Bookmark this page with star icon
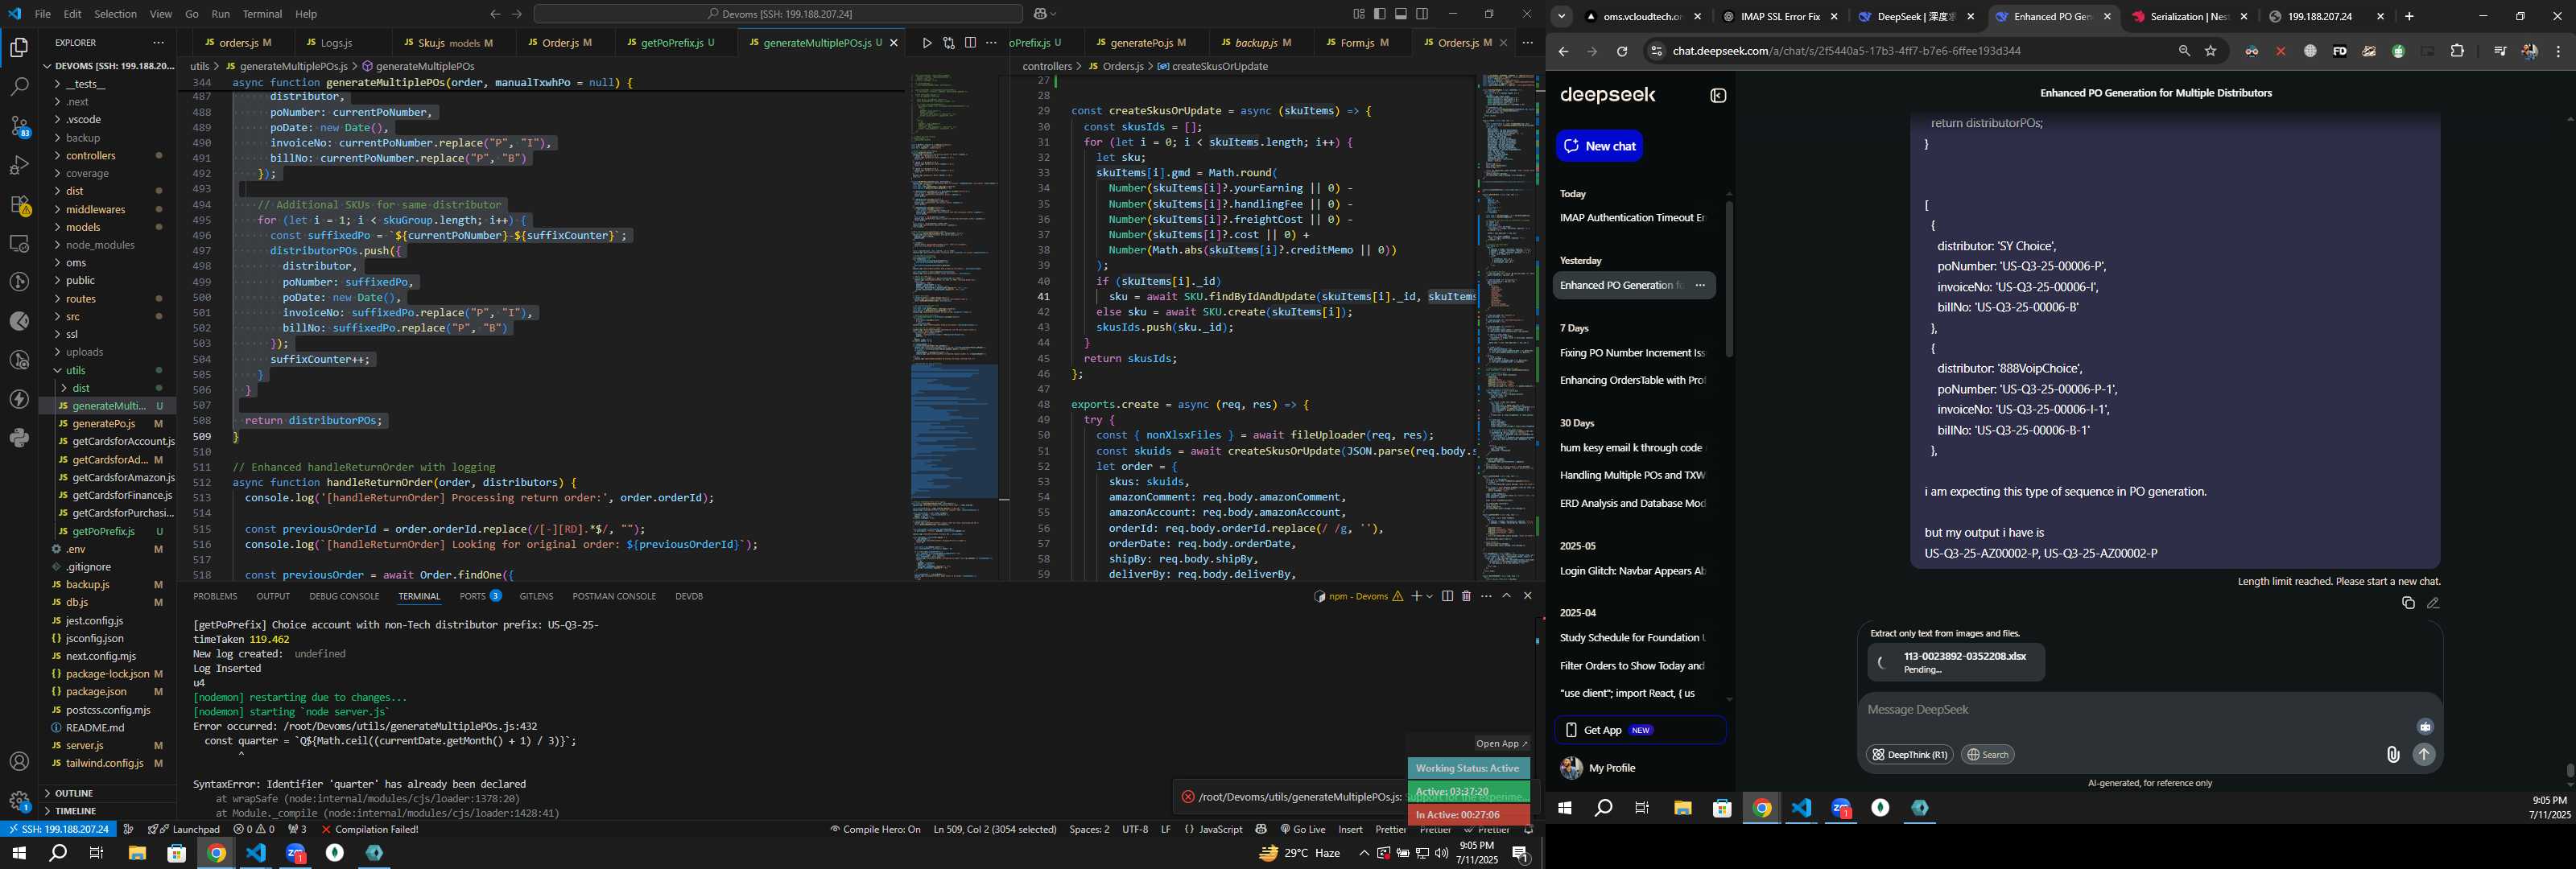Image resolution: width=2576 pixels, height=869 pixels. 2211,51
